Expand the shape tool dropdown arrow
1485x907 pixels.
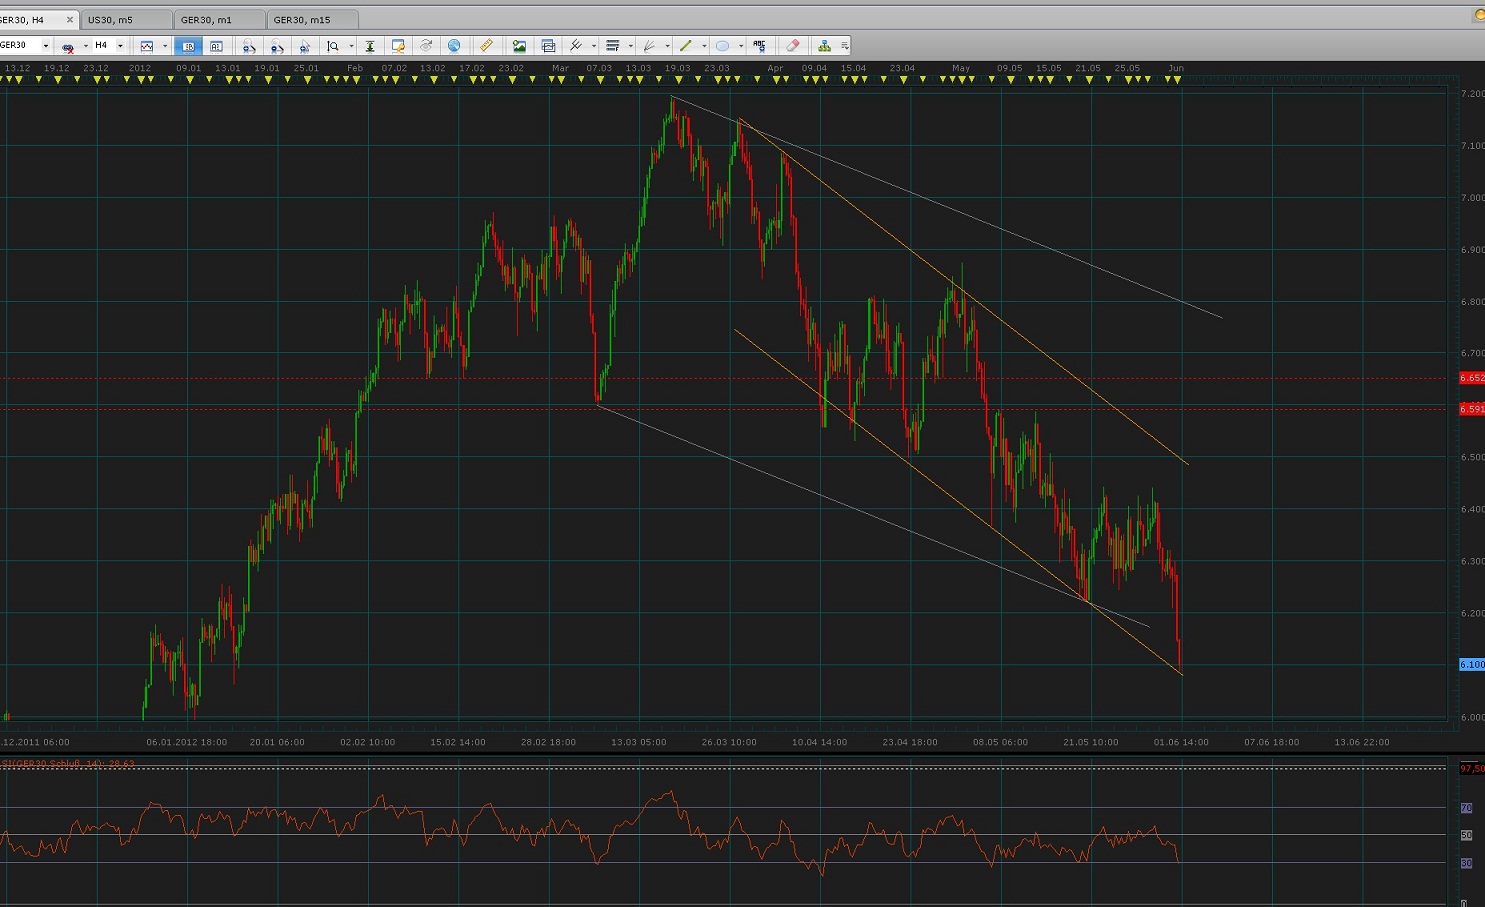pyautogui.click(x=741, y=46)
